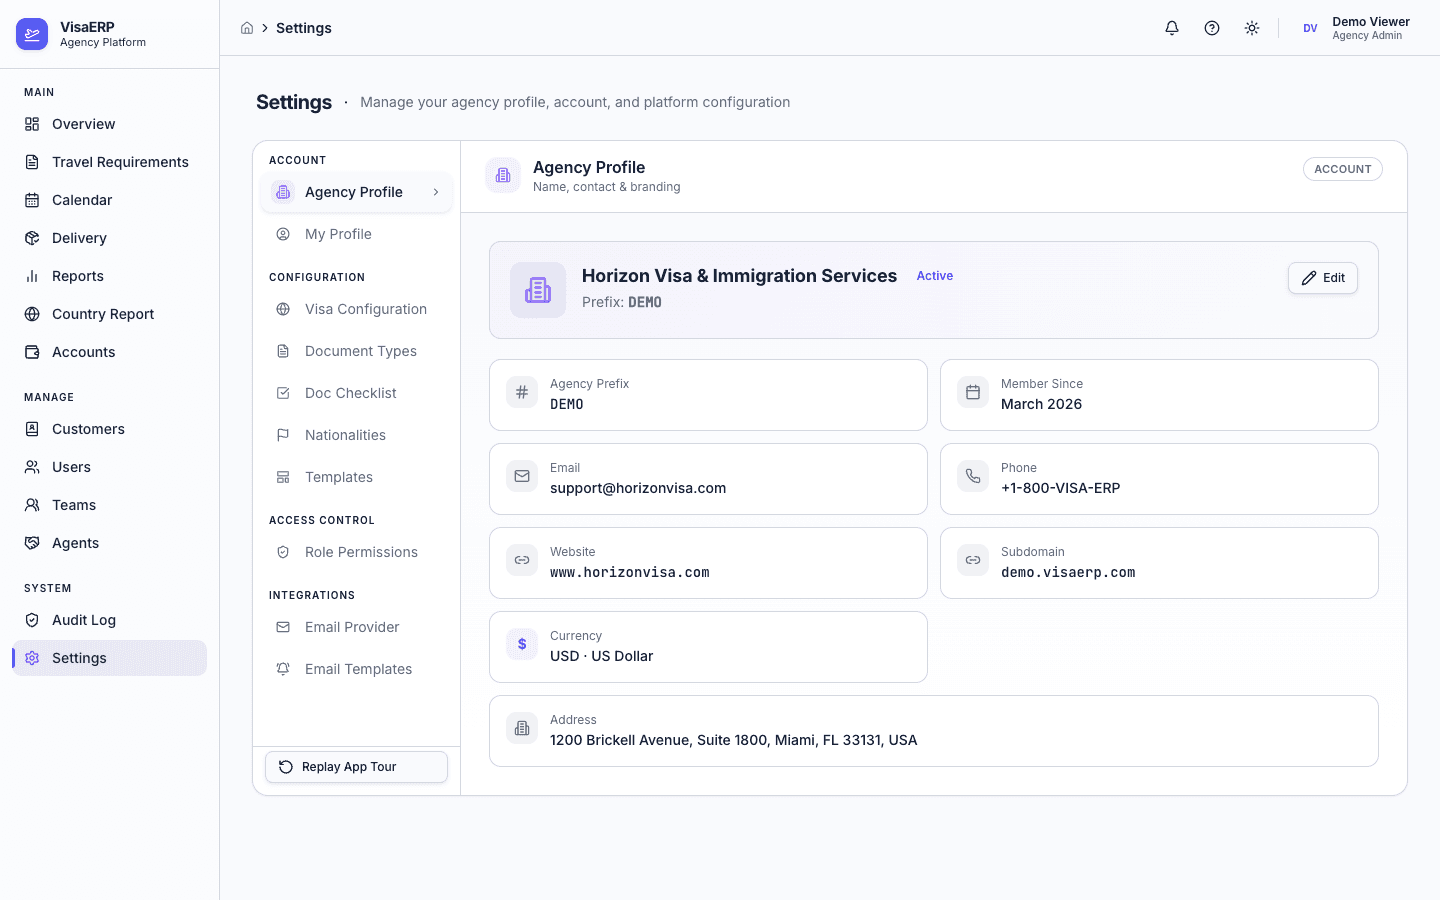The width and height of the screenshot is (1440, 900).
Task: Click the ACCOUNT badge in the header
Action: [1342, 168]
